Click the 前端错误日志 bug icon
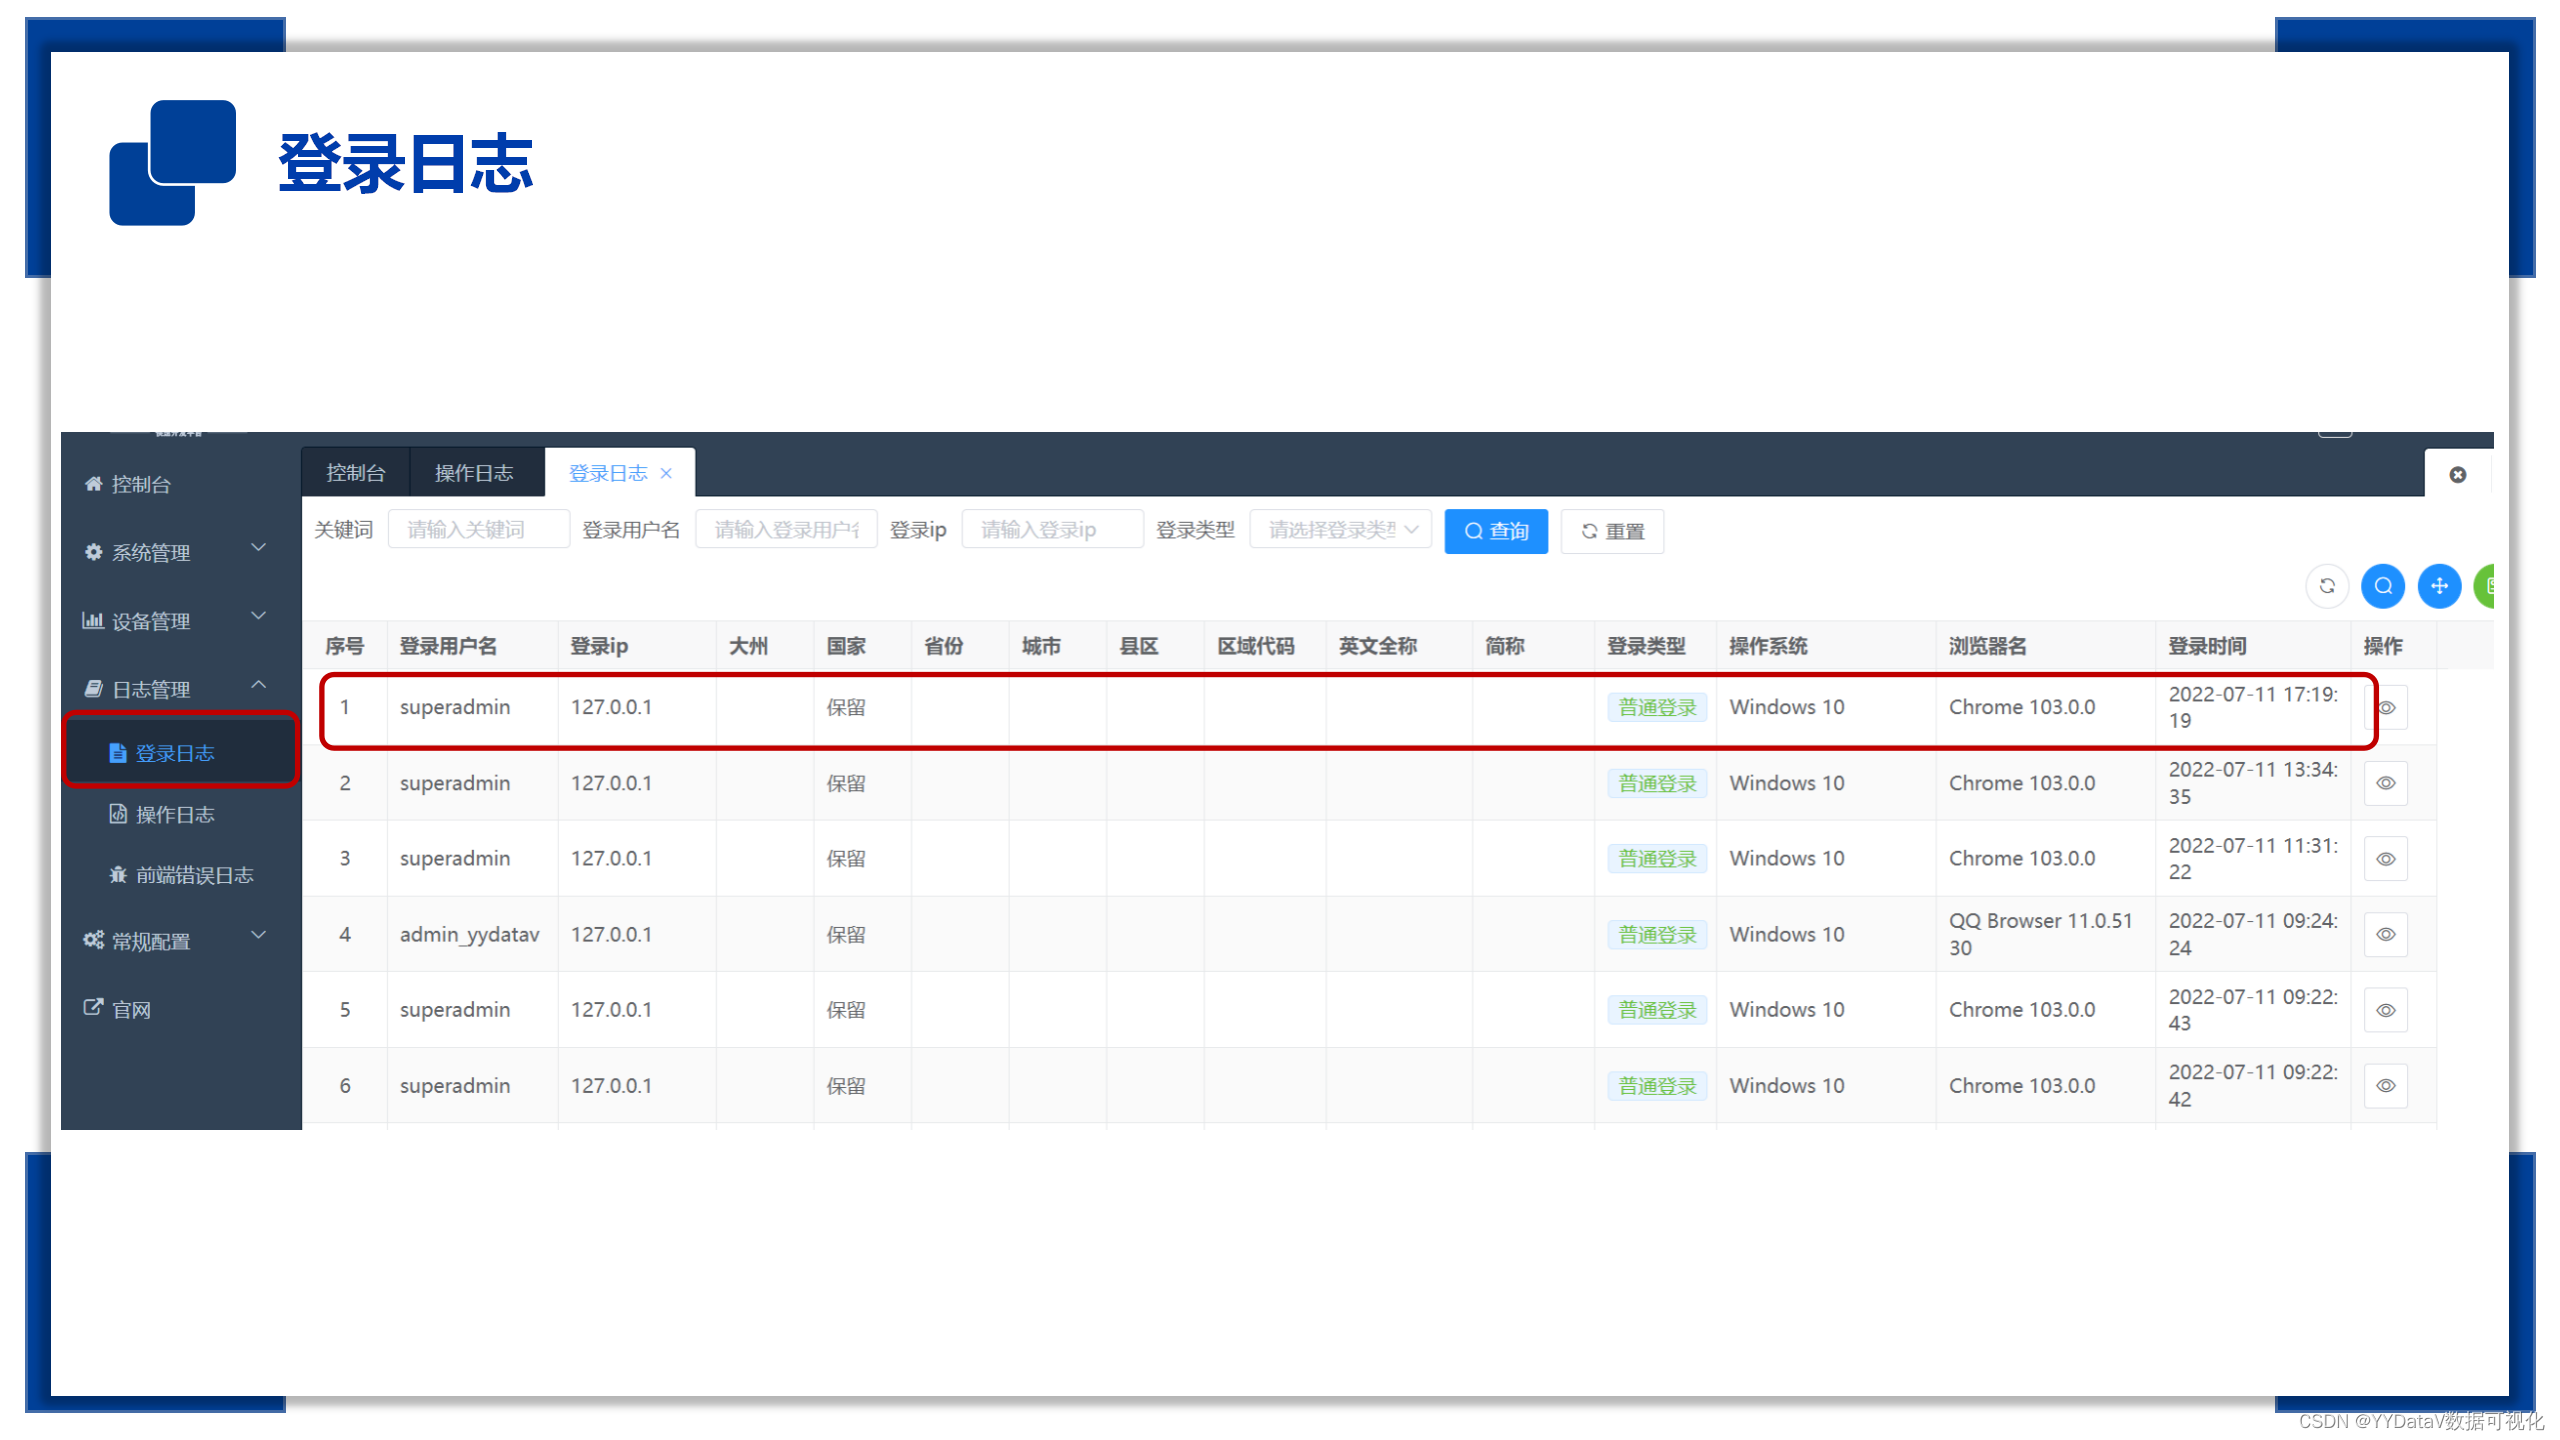 coord(117,875)
